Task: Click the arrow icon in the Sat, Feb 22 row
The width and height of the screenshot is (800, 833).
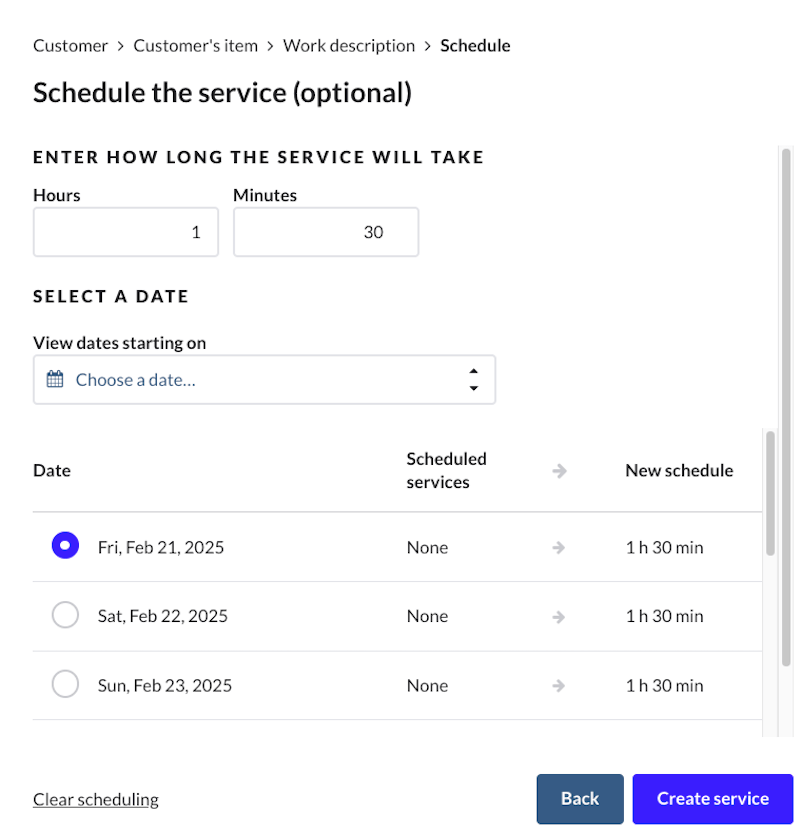Action: click(559, 615)
